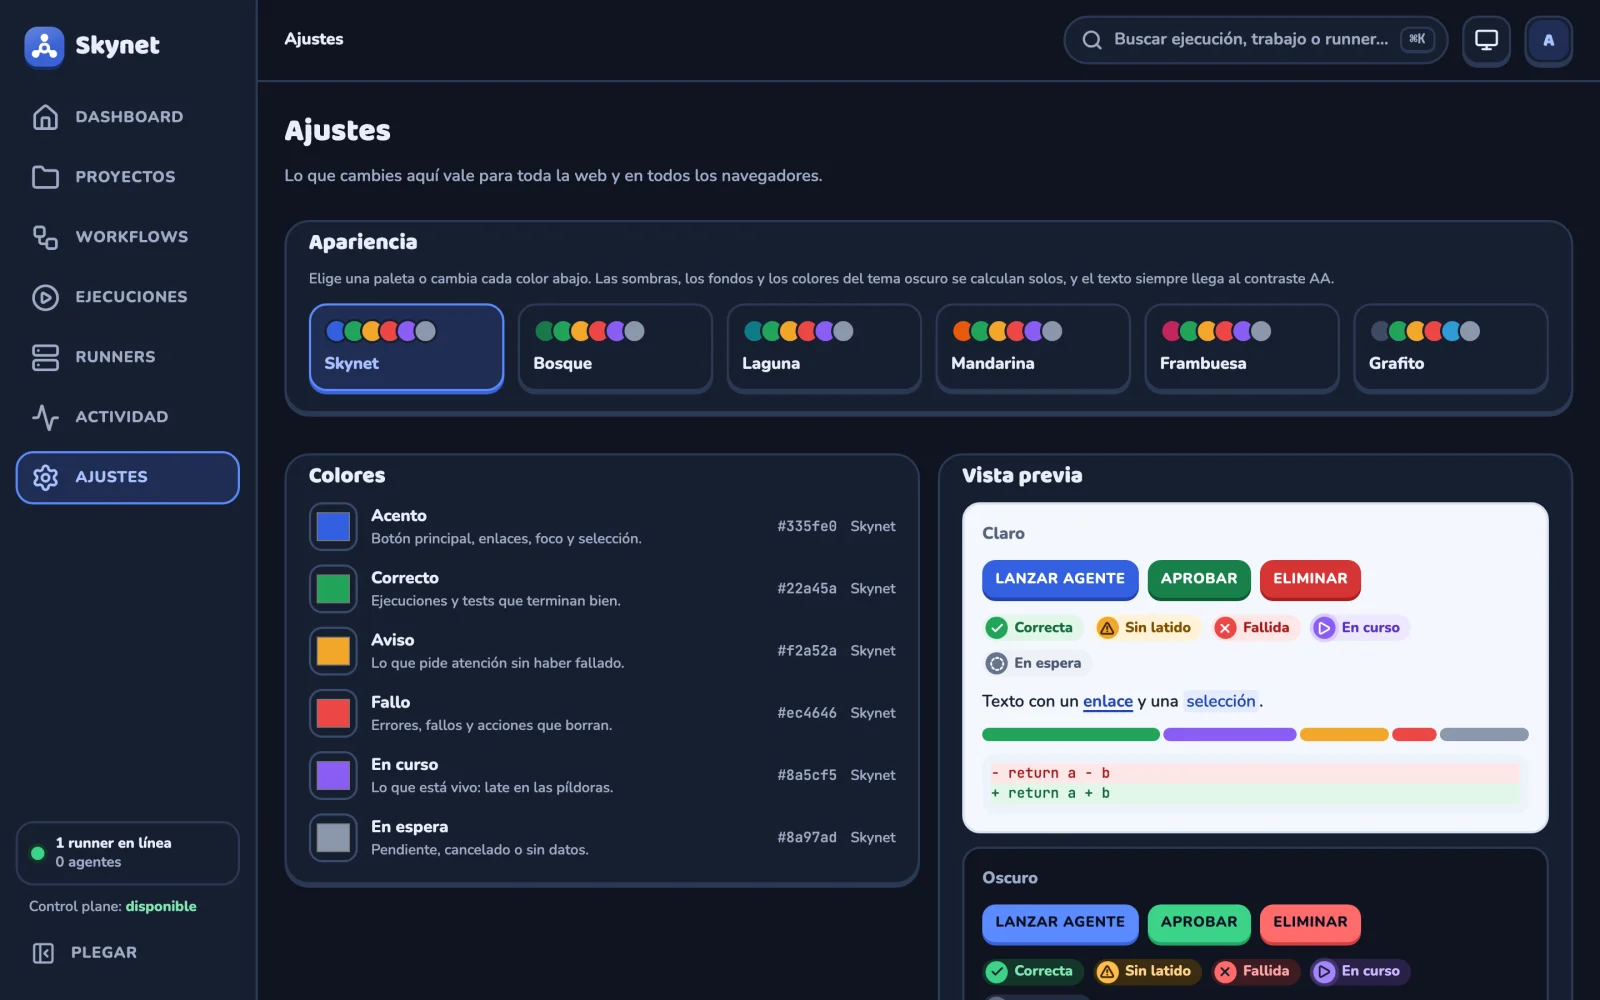1600x1000 pixels.
Task: Open Workflows via its nodes icon
Action: (45, 237)
